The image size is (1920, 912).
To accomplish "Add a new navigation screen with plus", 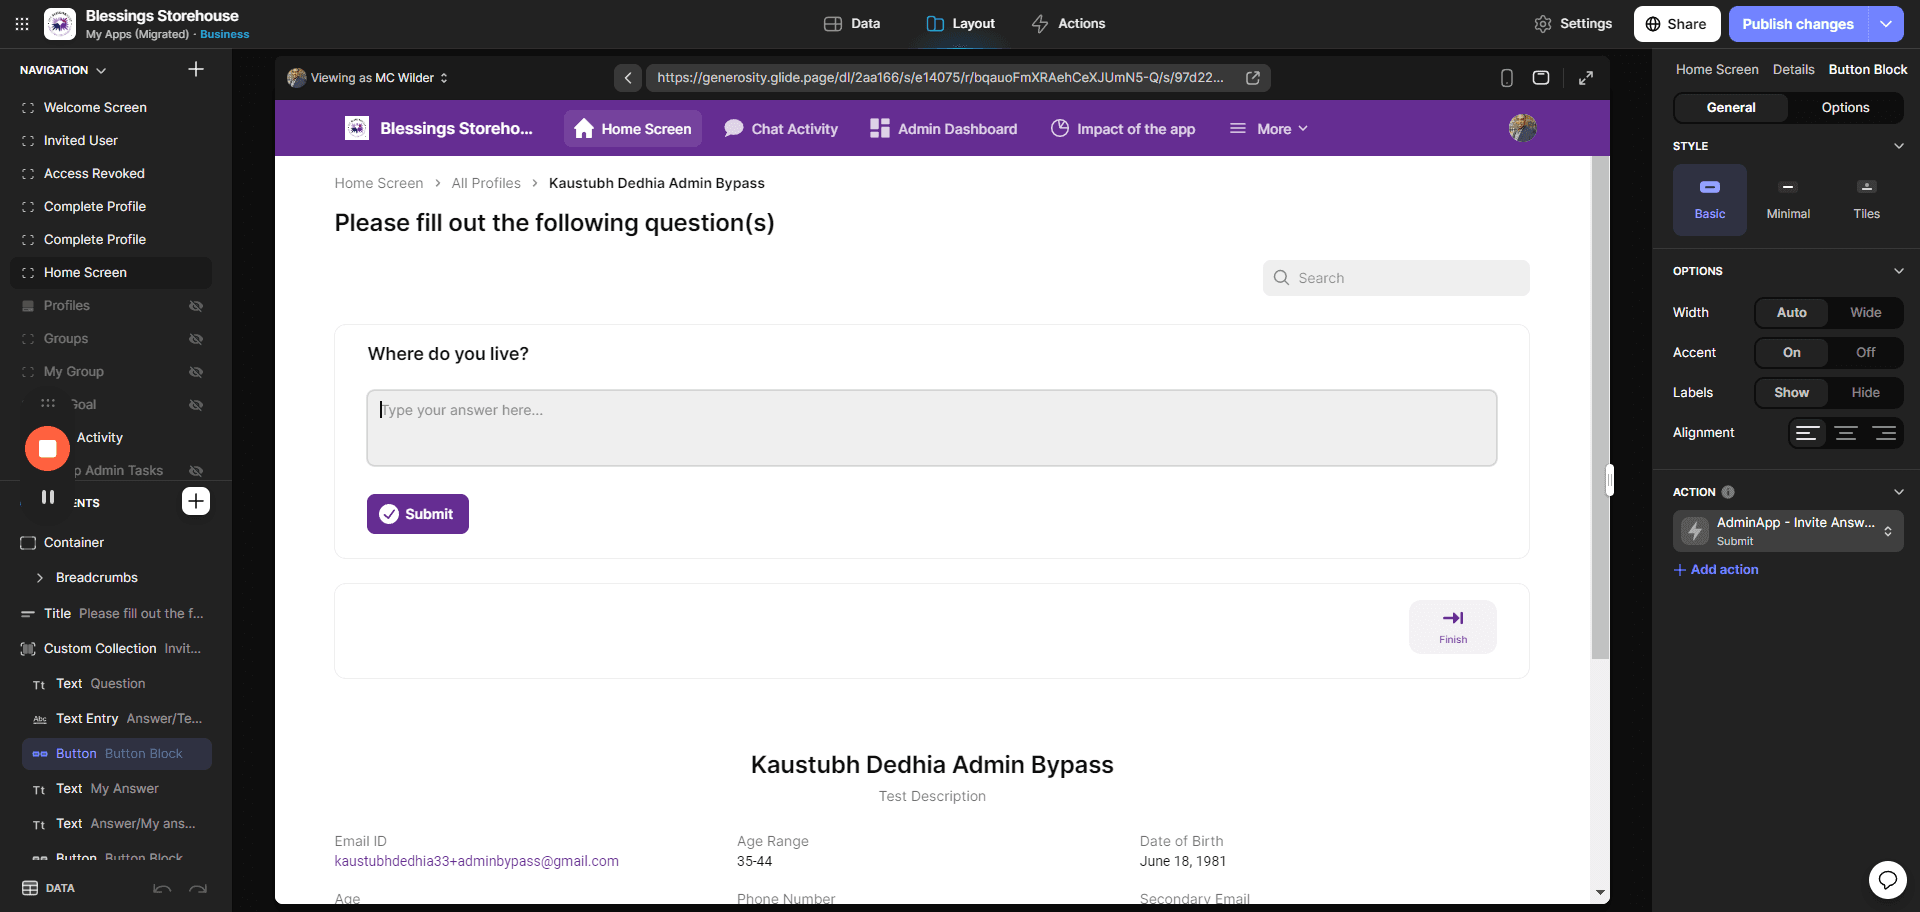I will coord(196,69).
